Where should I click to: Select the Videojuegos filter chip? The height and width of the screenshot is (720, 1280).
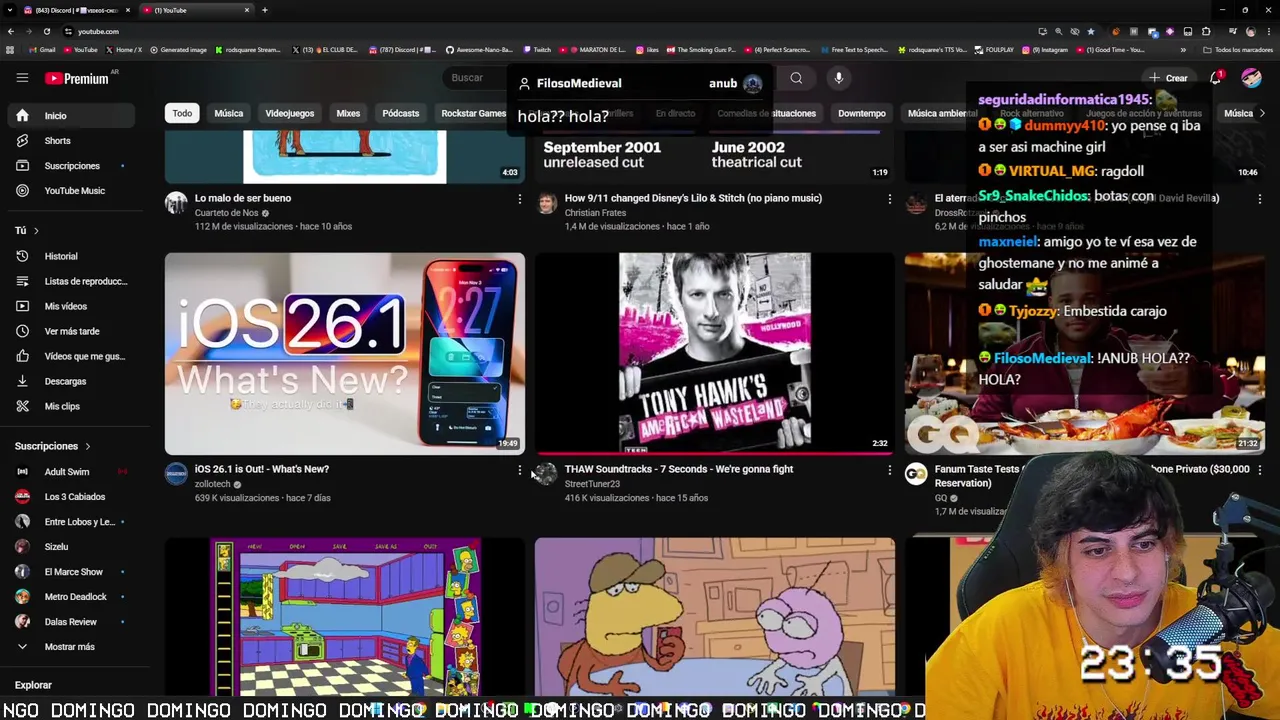290,113
